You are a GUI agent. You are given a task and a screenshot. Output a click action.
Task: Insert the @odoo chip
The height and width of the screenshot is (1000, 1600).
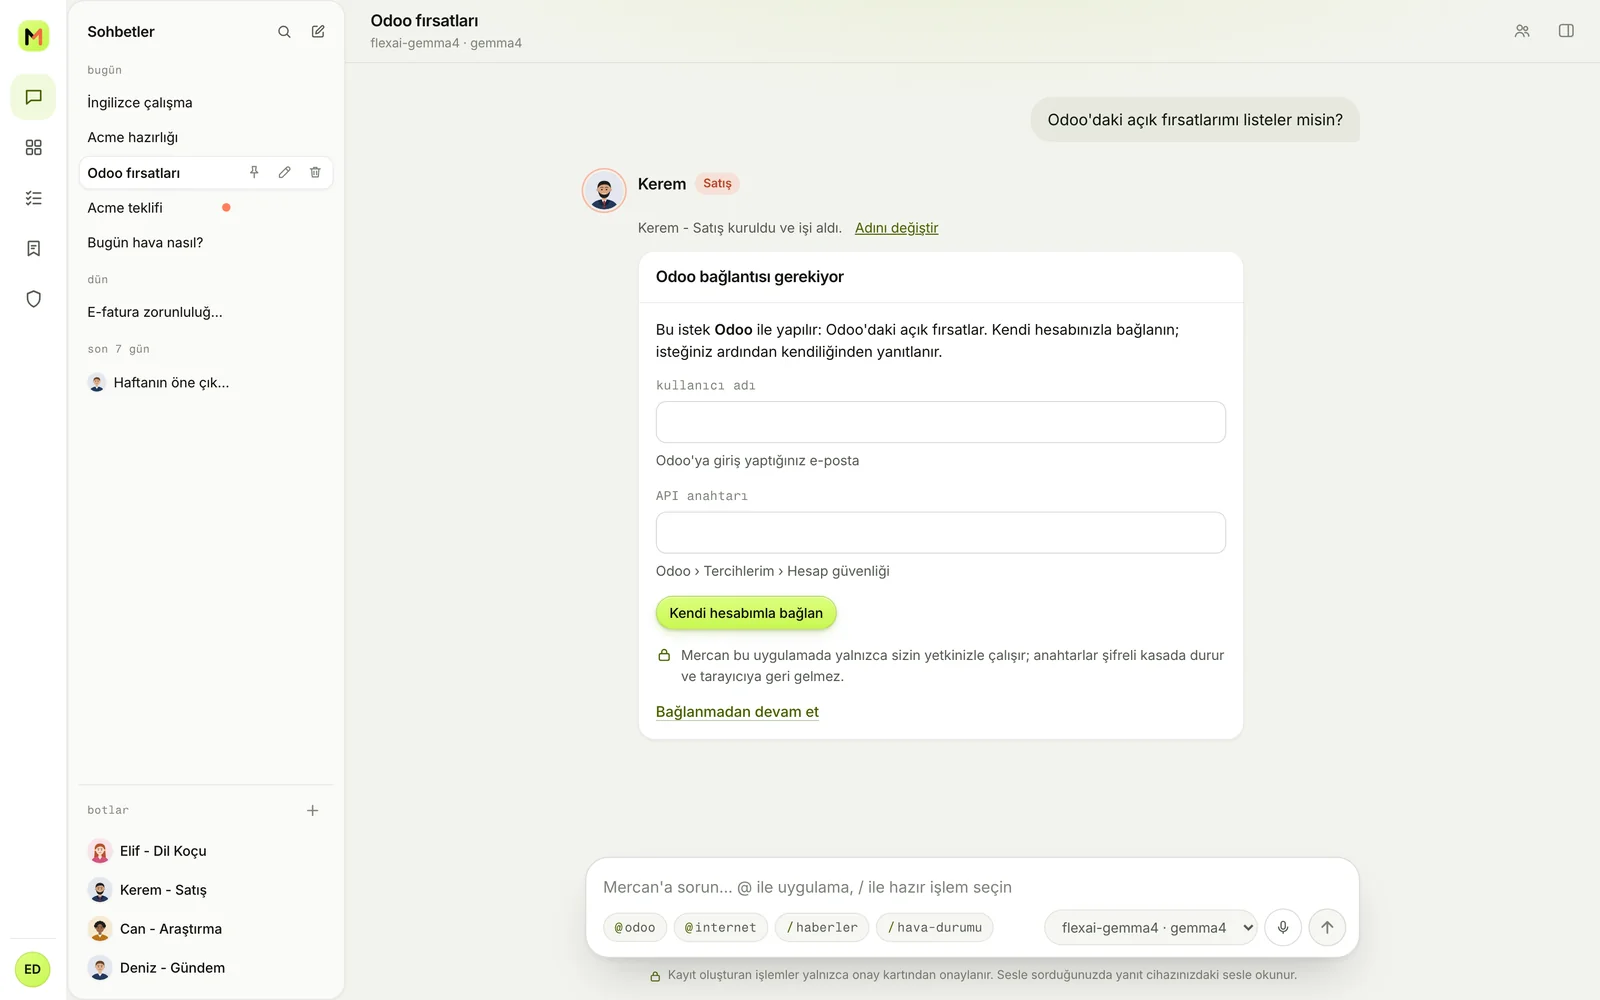coord(635,928)
